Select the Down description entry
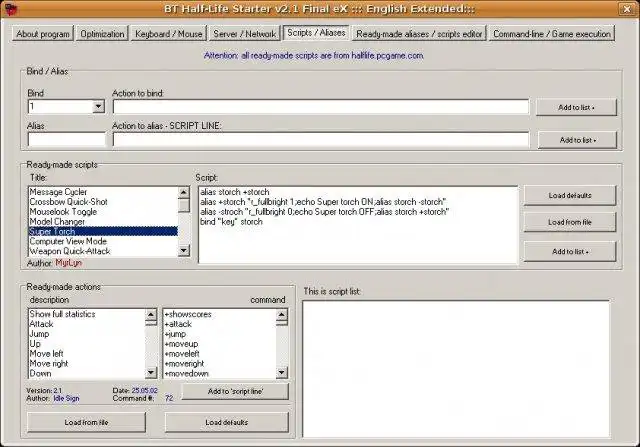This screenshot has height=447, width=640. point(87,373)
